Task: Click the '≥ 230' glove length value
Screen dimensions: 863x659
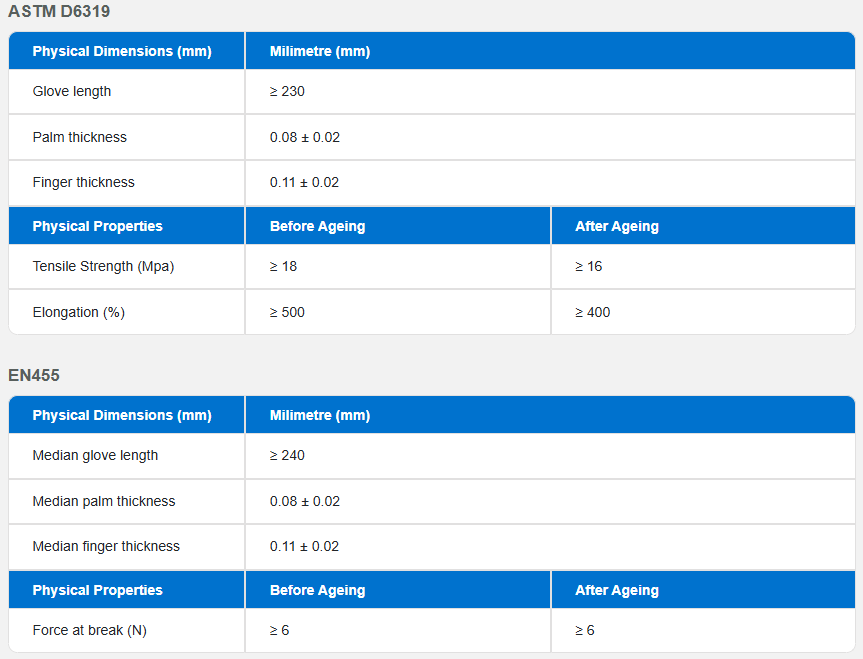Action: 287,91
